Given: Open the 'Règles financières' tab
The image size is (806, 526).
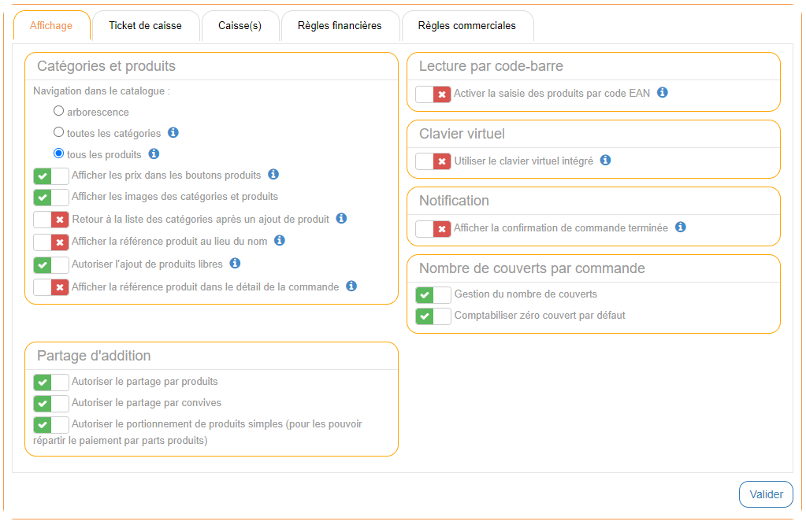Looking at the screenshot, I should (x=339, y=26).
